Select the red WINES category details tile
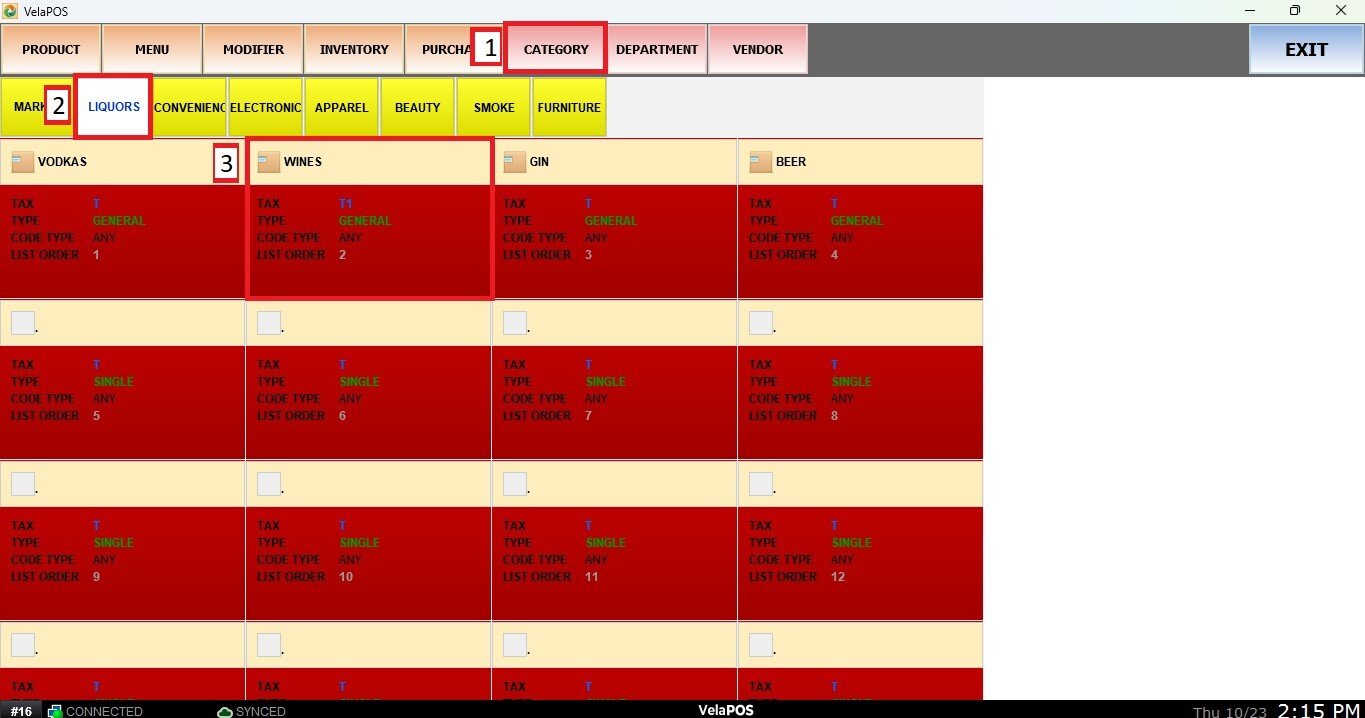Viewport: 1365px width, 718px height. [368, 240]
